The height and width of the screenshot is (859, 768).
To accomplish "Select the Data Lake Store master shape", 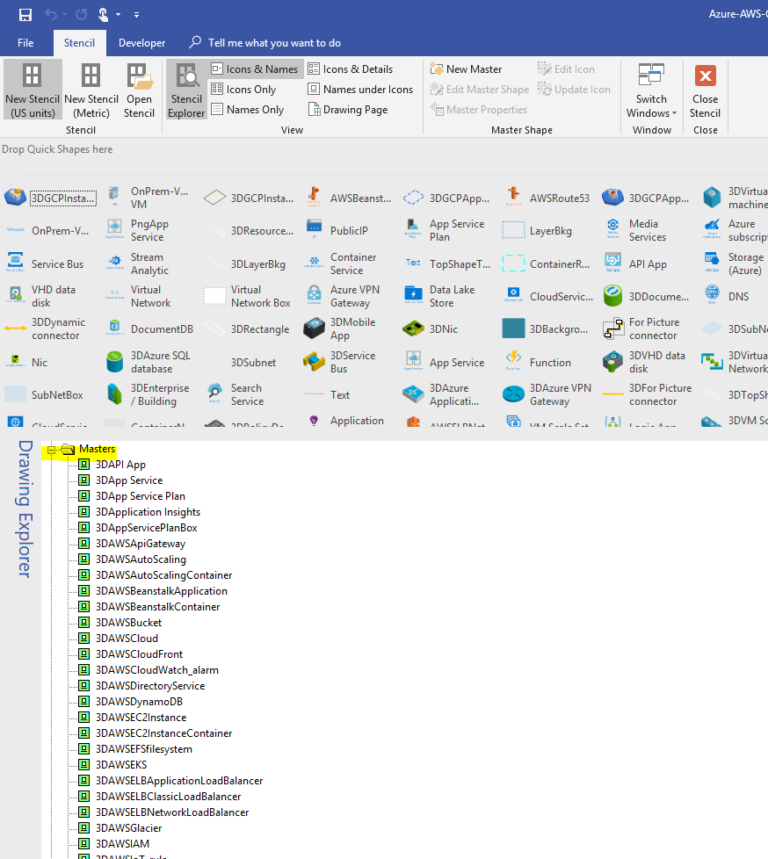I will (x=440, y=296).
